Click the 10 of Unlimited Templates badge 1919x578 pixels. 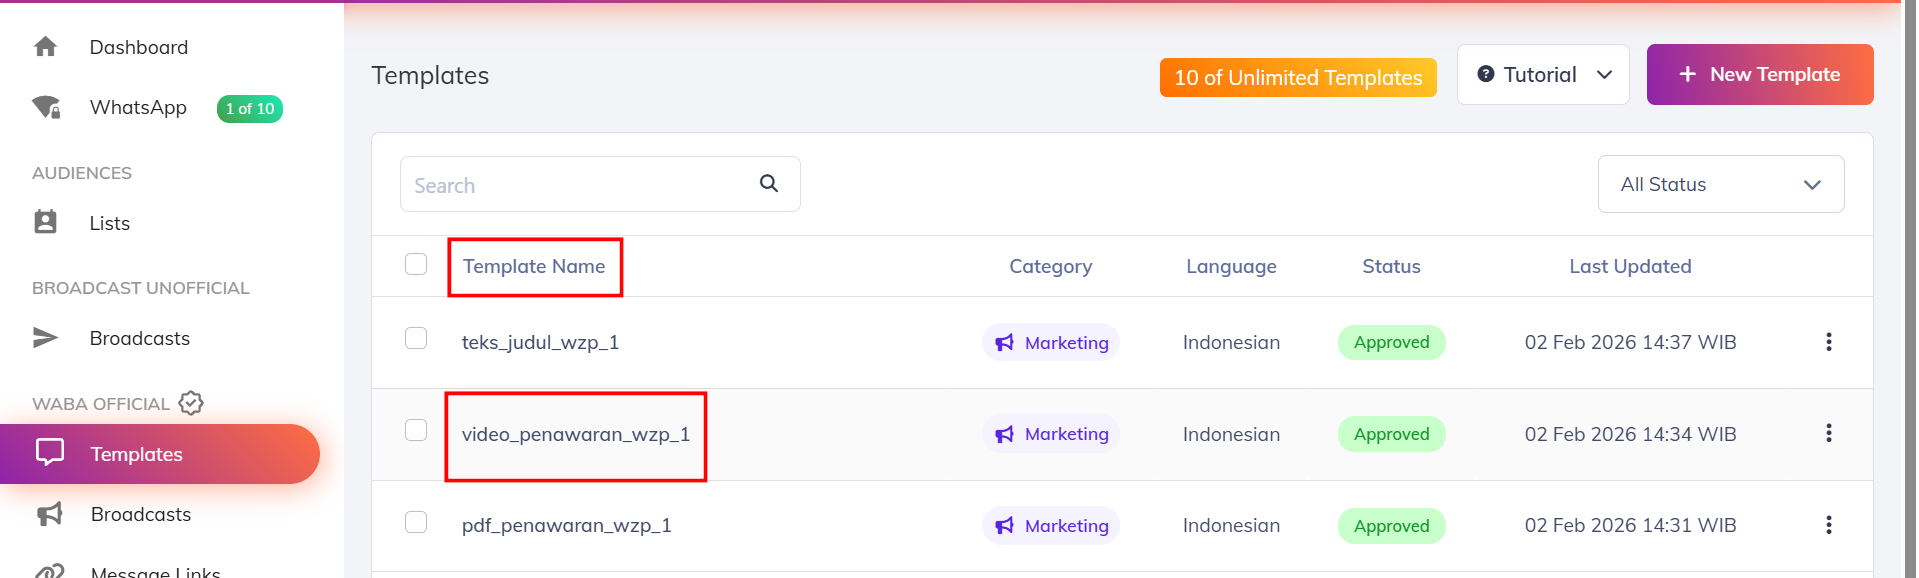point(1297,78)
